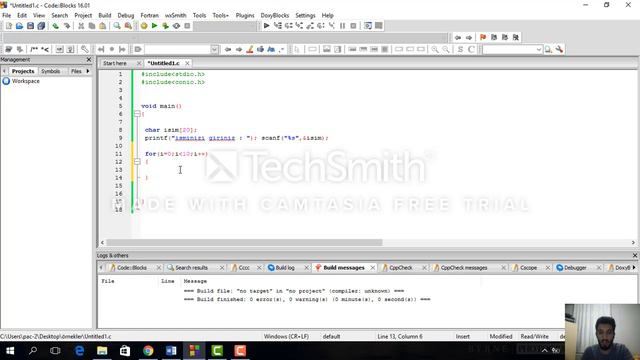Toggle the S source view button
Image resolution: width=640 pixels, height=360 pixels.
tap(460, 49)
